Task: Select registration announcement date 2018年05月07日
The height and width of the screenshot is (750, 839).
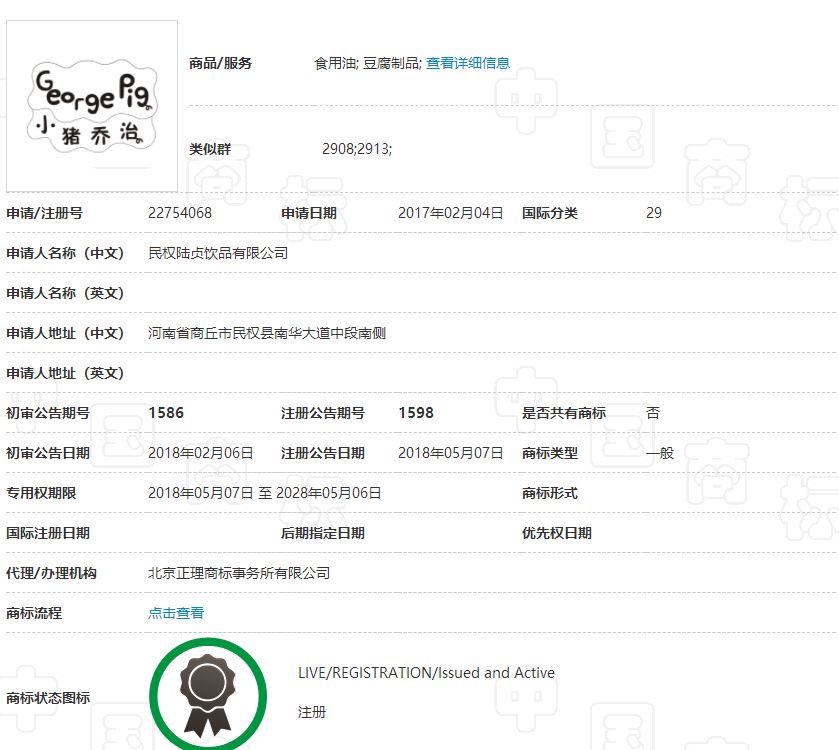Action: (x=451, y=453)
